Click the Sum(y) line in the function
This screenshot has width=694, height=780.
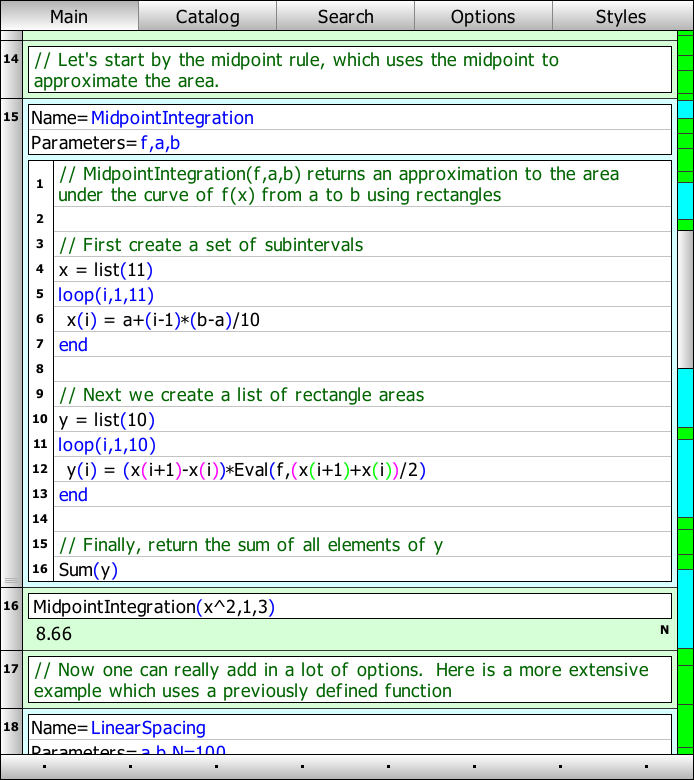88,570
